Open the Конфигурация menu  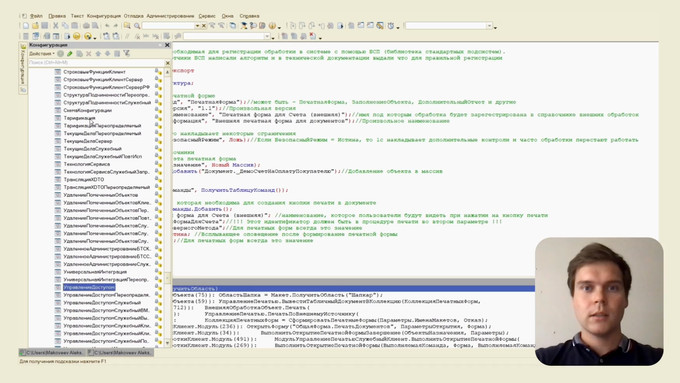104,16
